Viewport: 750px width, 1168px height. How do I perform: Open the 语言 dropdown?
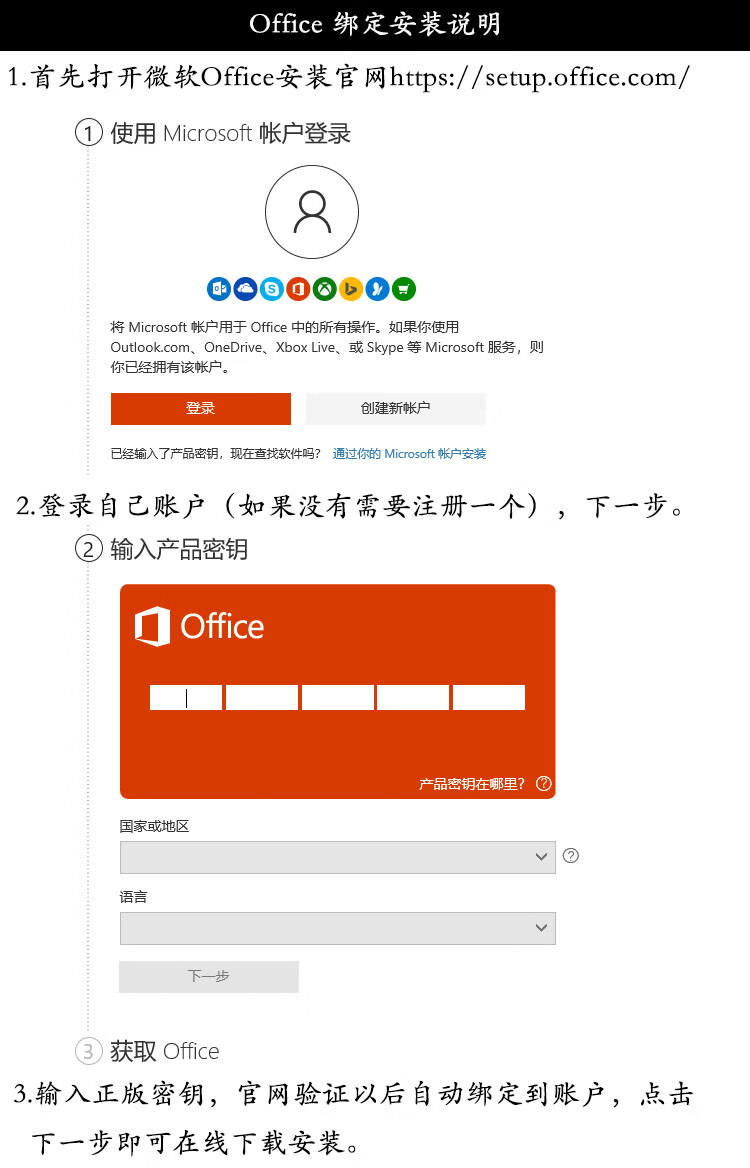[337, 928]
